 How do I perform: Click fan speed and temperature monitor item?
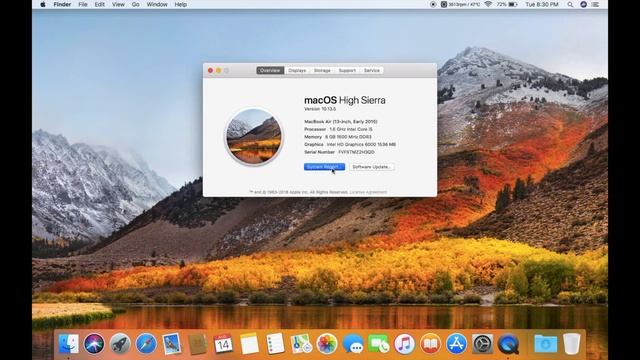pyautogui.click(x=460, y=4)
